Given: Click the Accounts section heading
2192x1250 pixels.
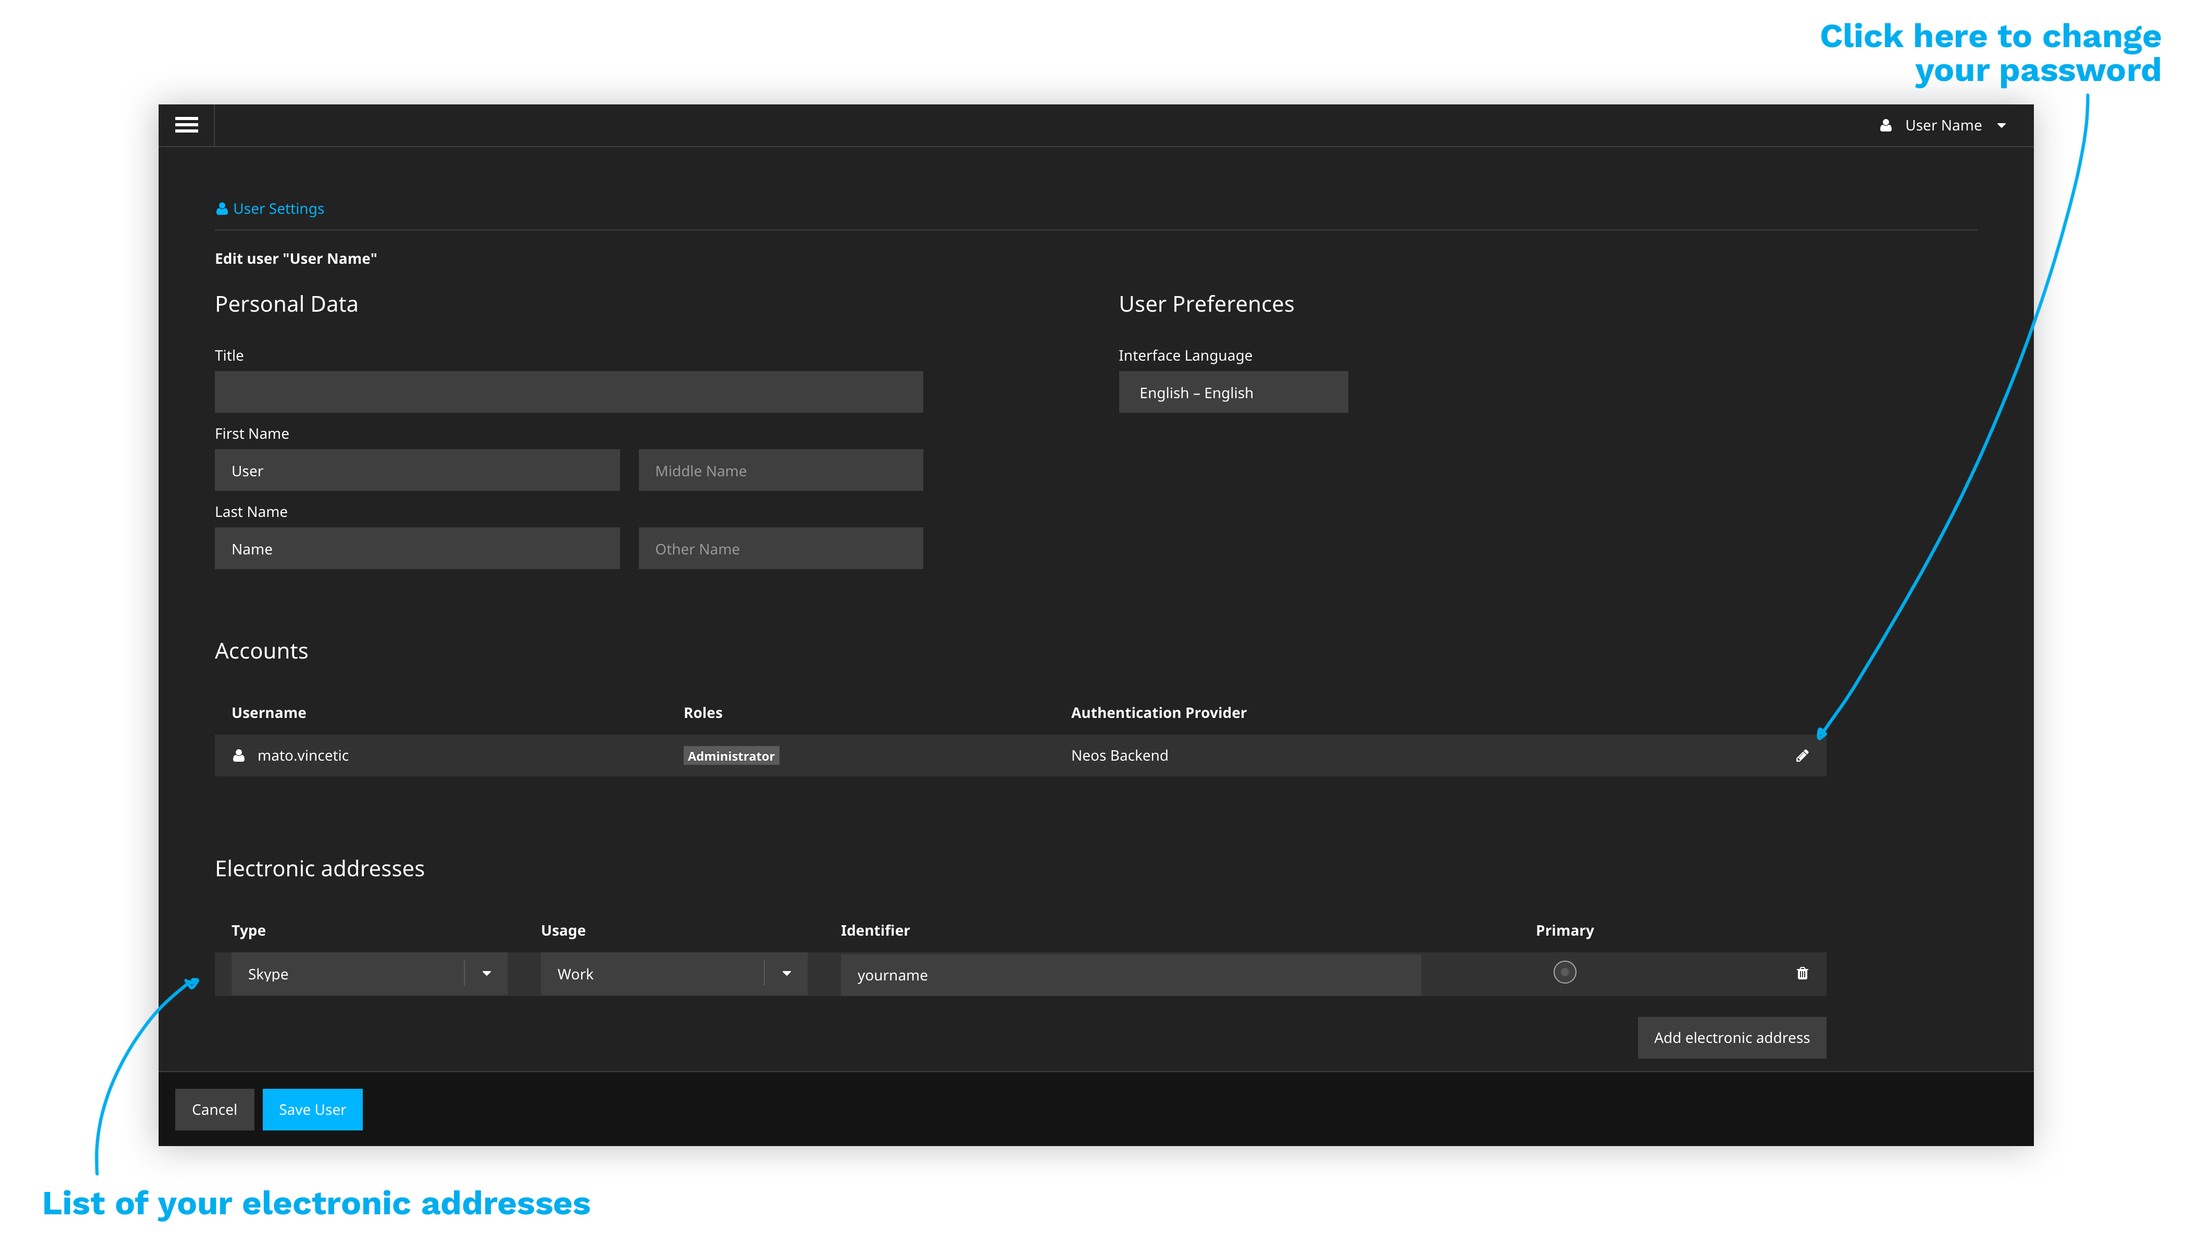Looking at the screenshot, I should (261, 650).
